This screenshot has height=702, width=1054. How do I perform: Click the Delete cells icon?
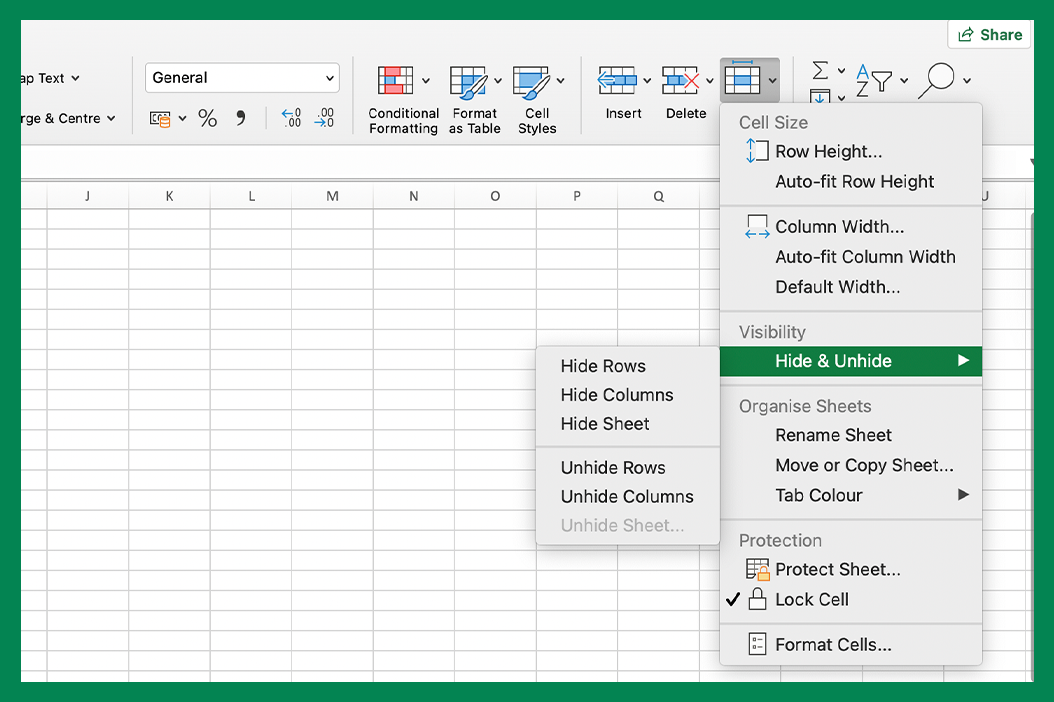(x=681, y=81)
